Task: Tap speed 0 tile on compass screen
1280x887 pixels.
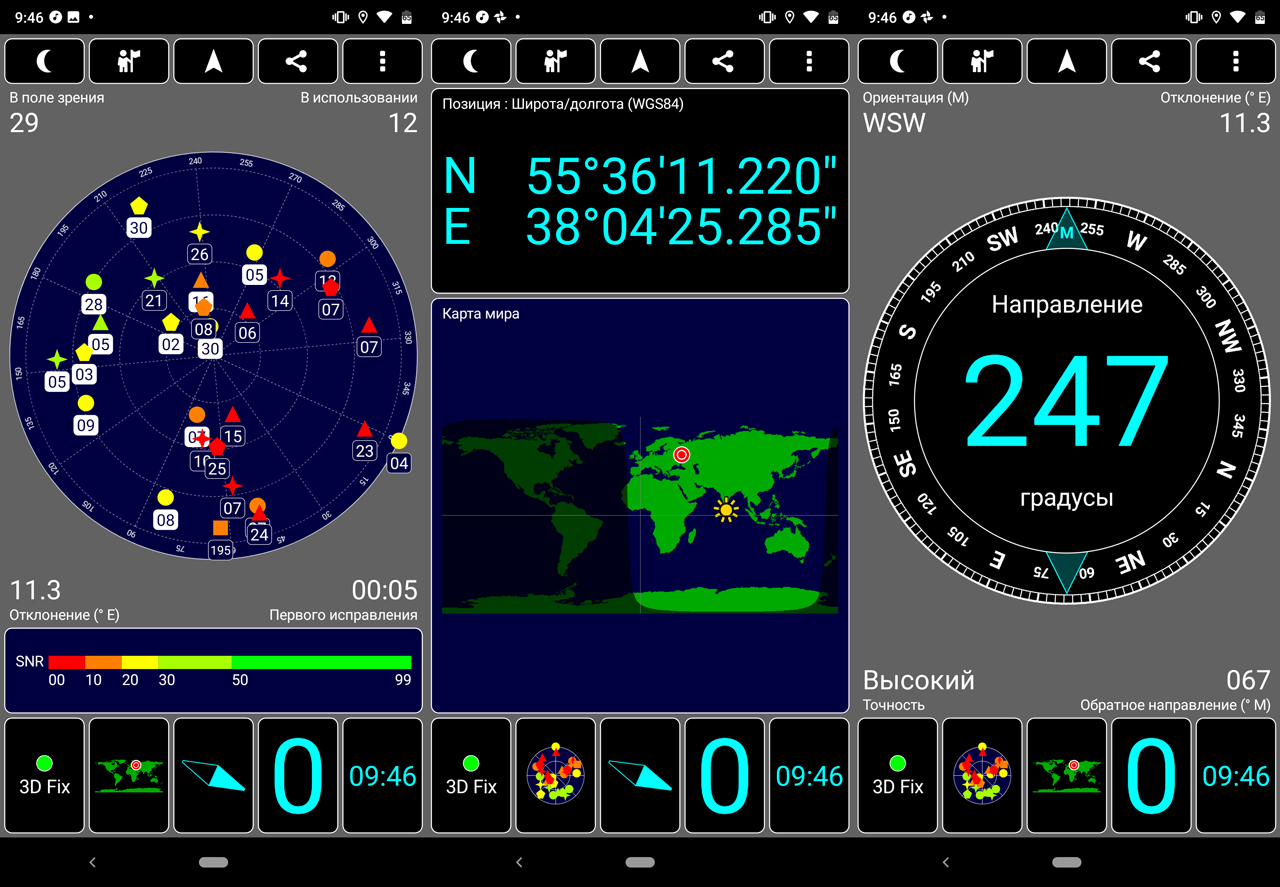Action: click(1151, 775)
